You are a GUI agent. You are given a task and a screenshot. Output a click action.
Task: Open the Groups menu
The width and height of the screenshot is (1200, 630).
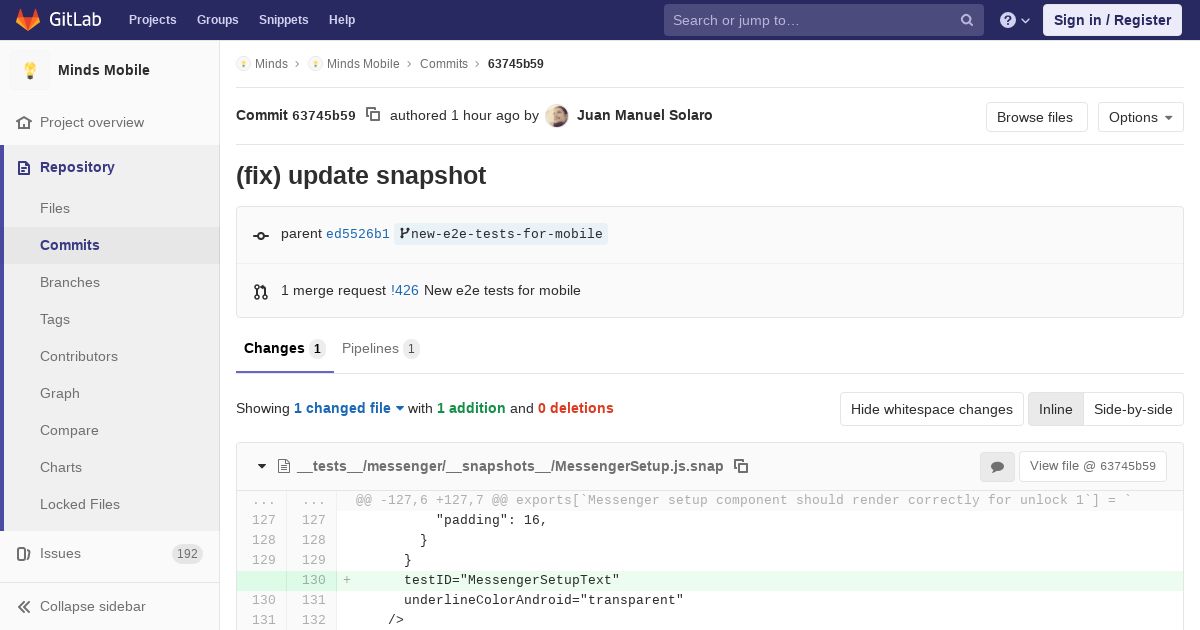tap(217, 20)
